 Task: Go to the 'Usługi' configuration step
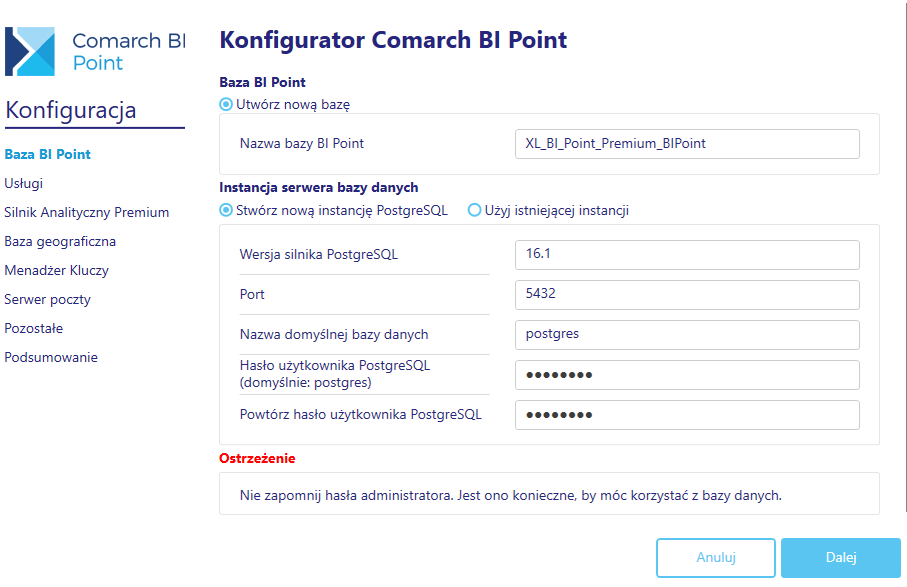pyautogui.click(x=24, y=183)
